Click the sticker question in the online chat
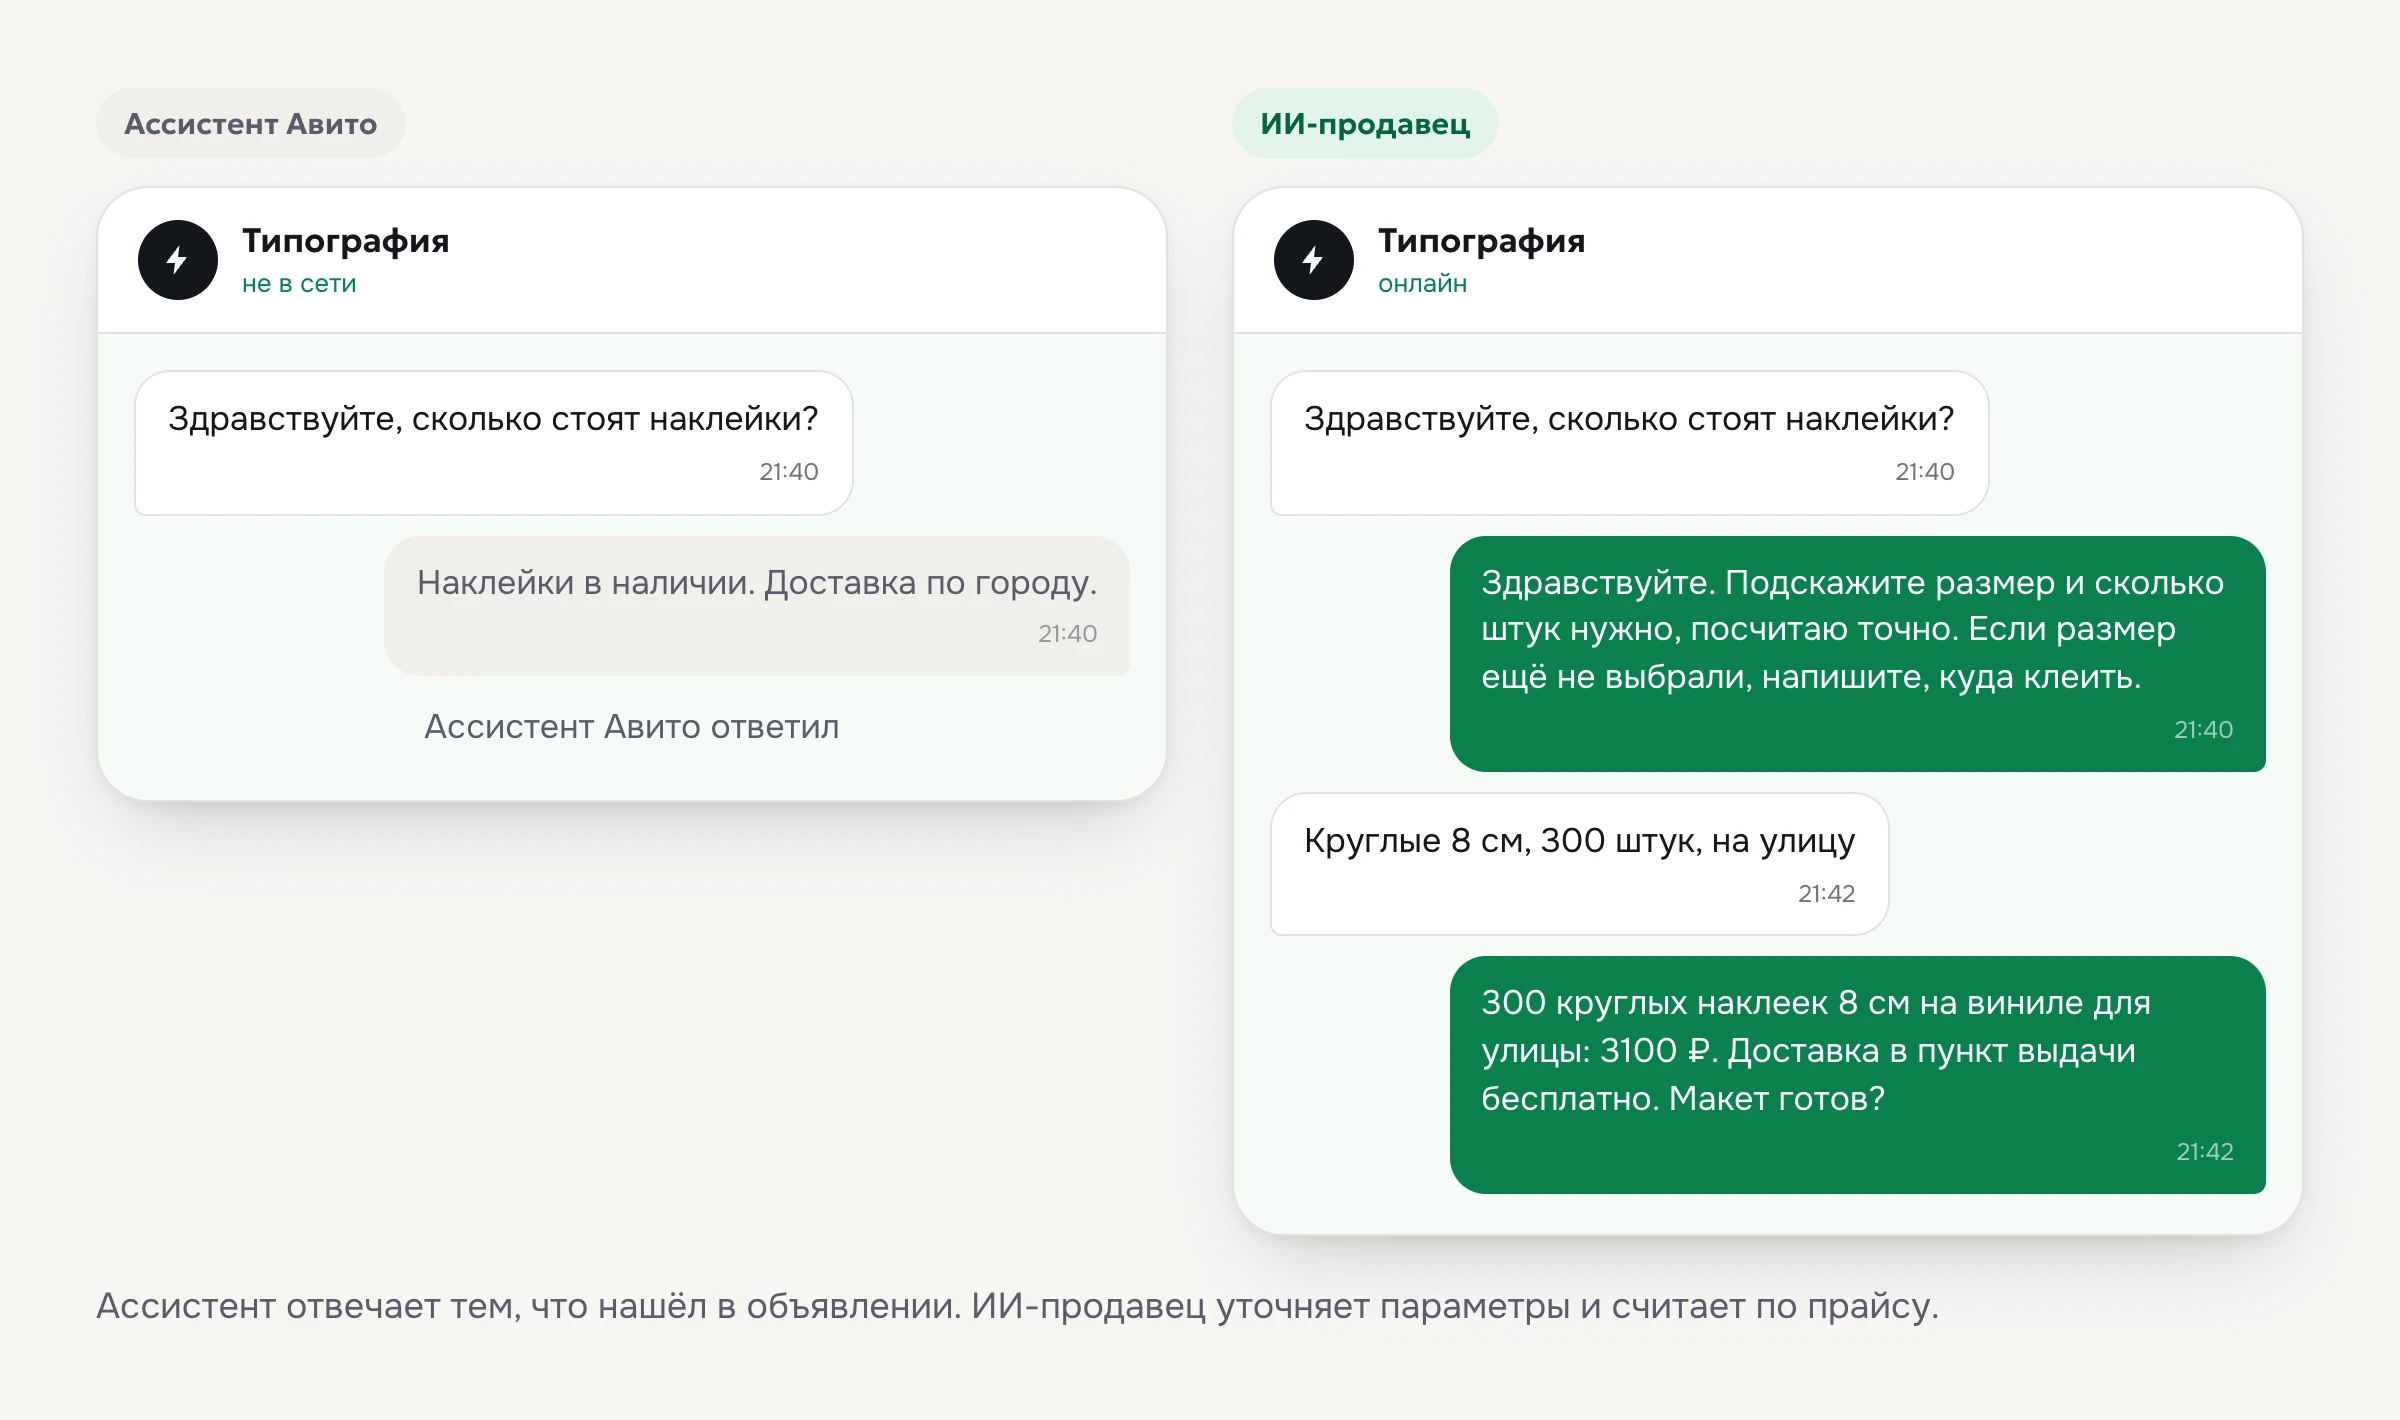The height and width of the screenshot is (1420, 2400). coord(1630,443)
